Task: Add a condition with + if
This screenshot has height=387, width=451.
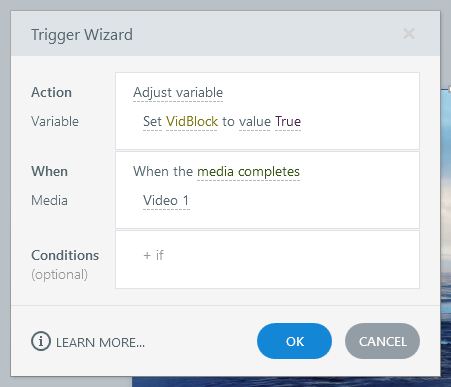Action: point(153,255)
